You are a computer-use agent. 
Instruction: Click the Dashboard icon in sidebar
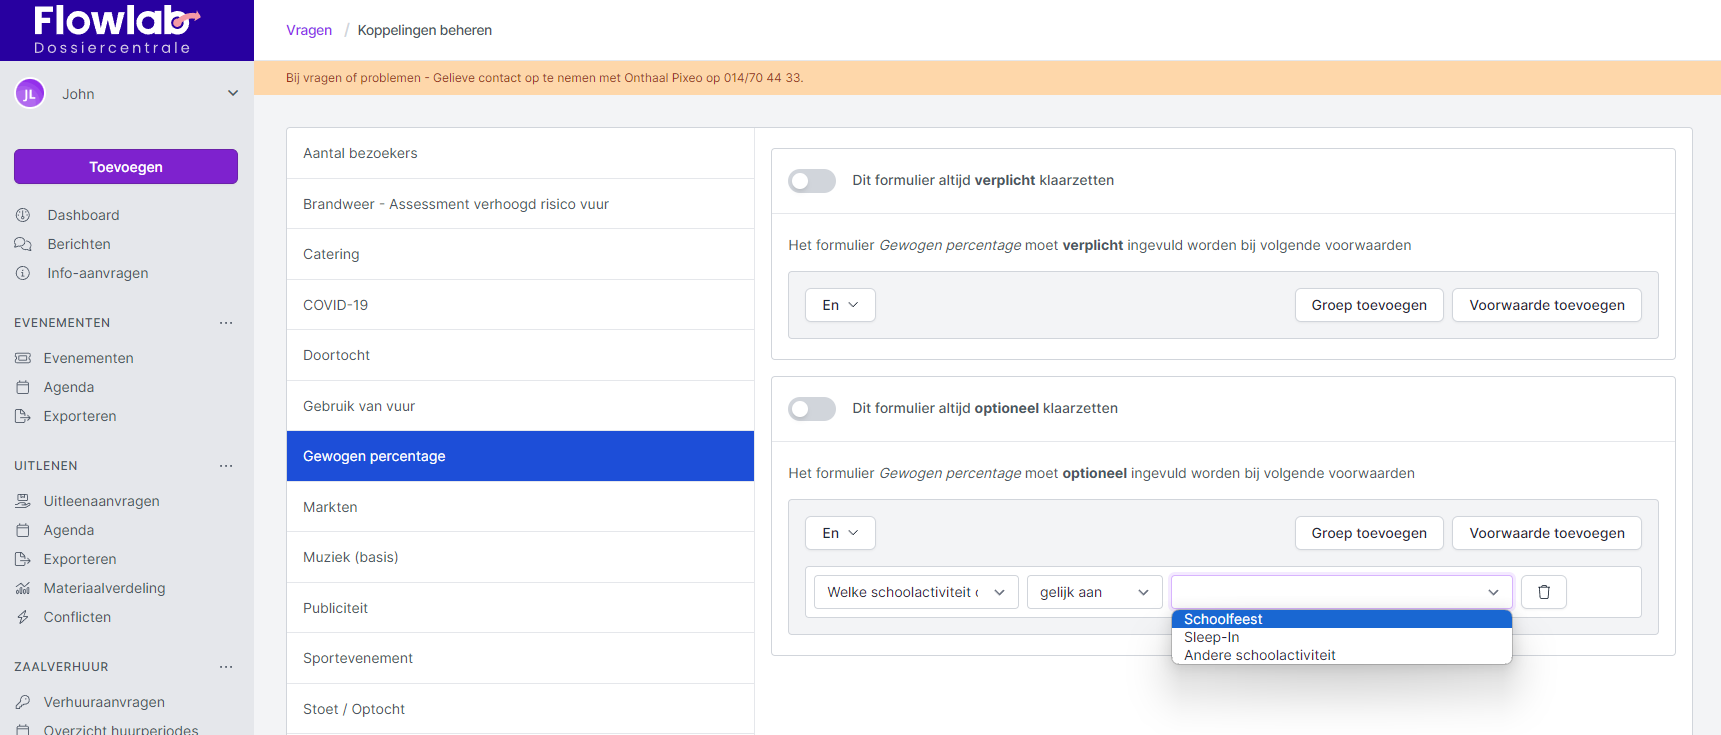click(23, 215)
